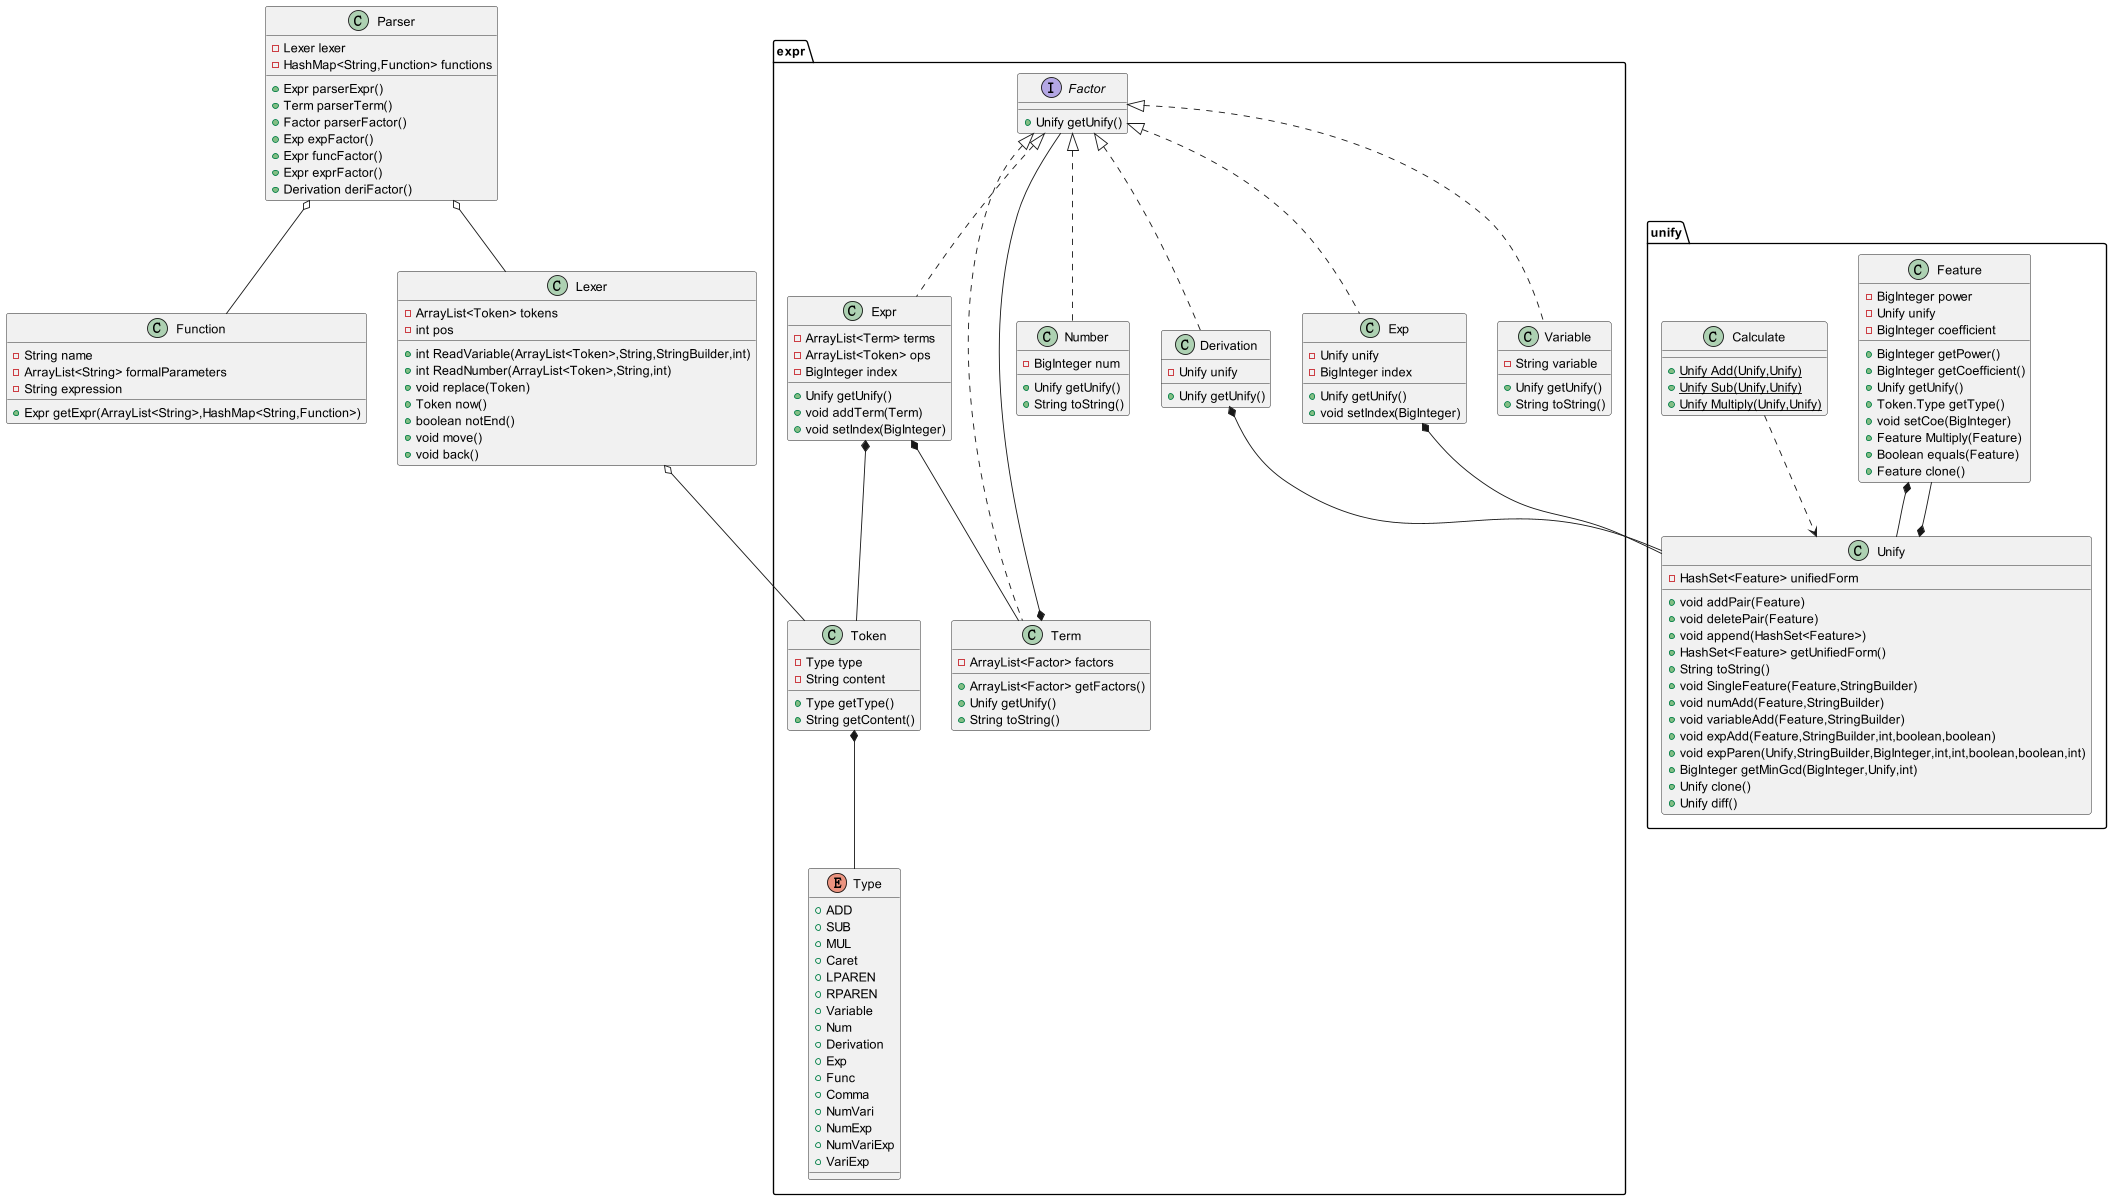Select the VariExp value in Type enum
Screen dimensions: 2111x1199
[847, 1163]
